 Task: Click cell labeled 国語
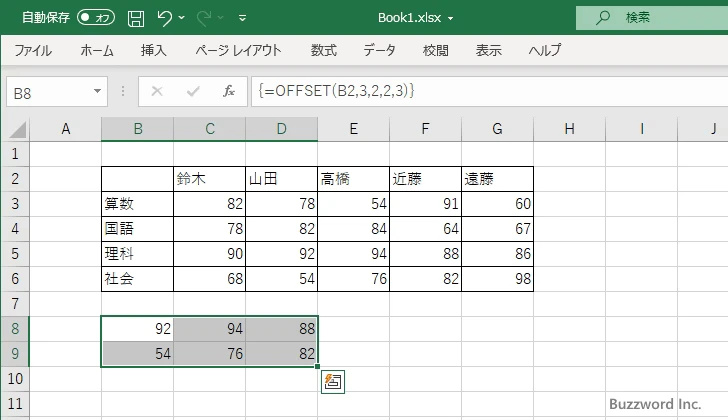tap(137, 229)
